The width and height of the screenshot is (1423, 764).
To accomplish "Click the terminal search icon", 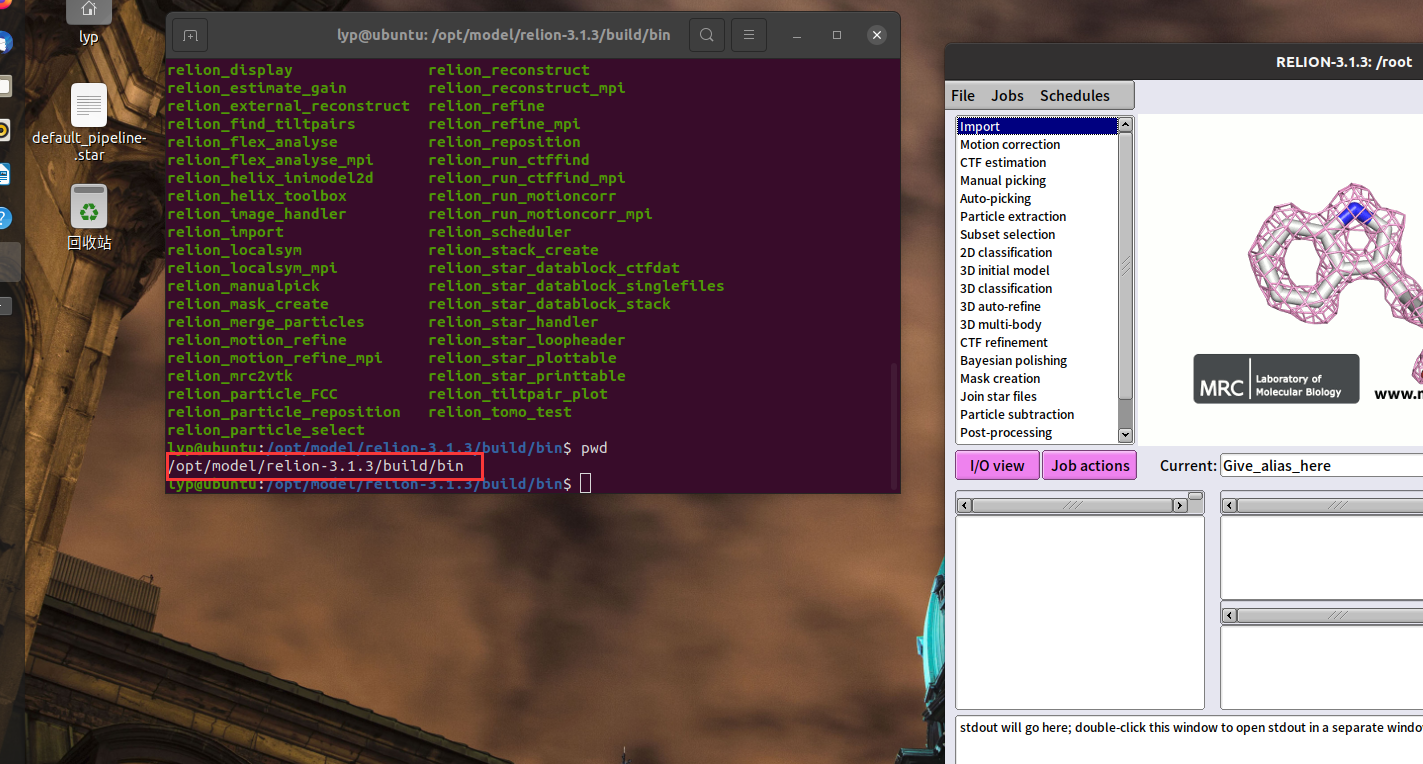I will [706, 34].
